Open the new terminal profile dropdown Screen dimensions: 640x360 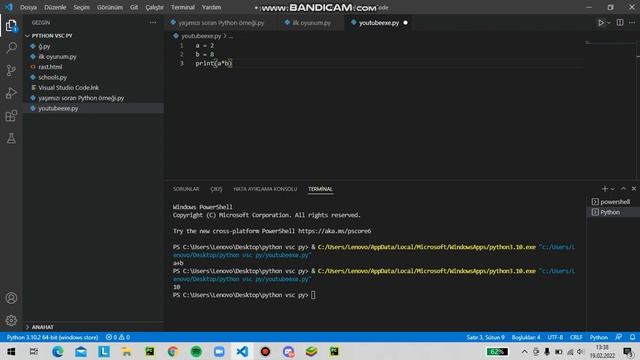click(613, 189)
